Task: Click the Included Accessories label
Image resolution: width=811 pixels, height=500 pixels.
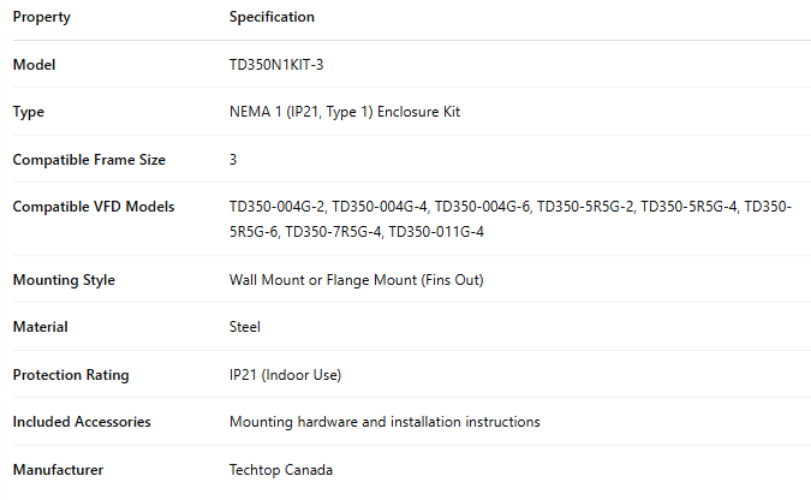Action: (81, 422)
